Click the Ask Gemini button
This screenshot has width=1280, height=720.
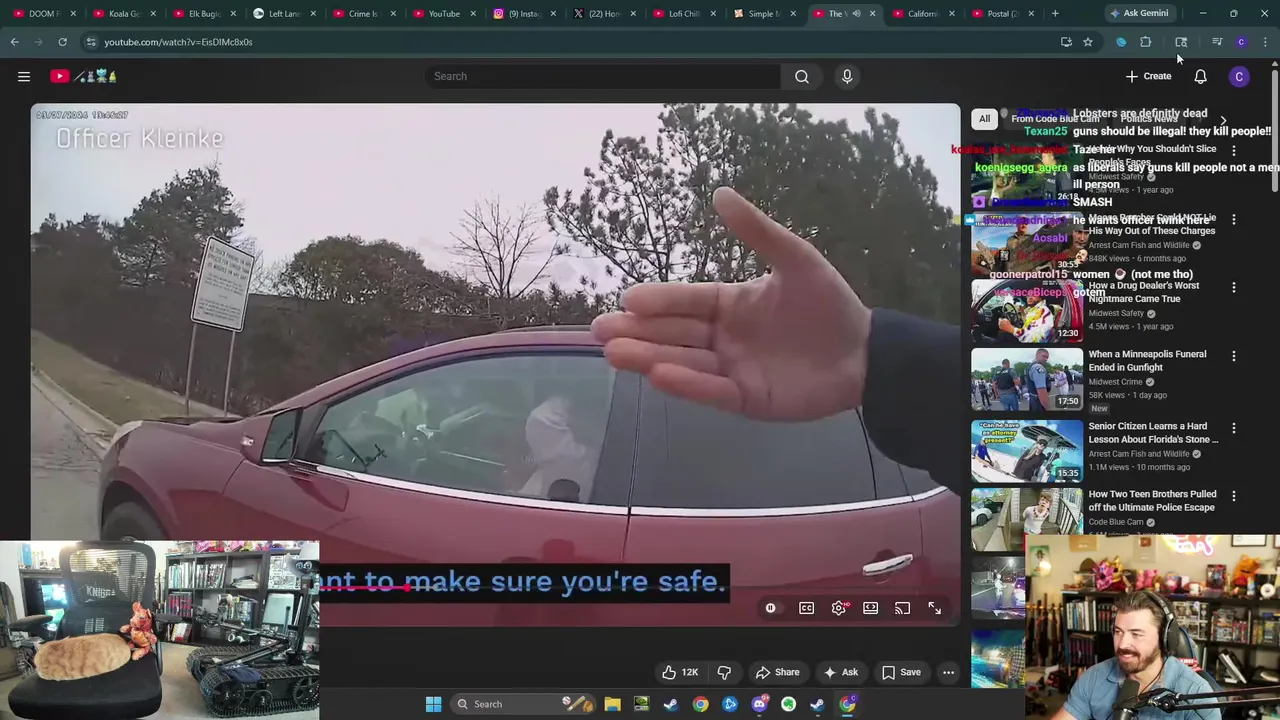(x=1139, y=13)
